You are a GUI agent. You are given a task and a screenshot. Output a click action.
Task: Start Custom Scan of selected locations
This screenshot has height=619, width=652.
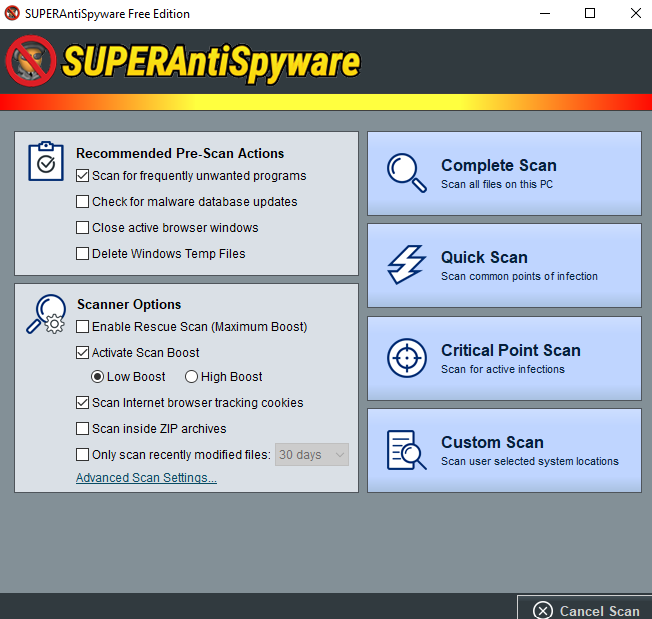tap(504, 451)
